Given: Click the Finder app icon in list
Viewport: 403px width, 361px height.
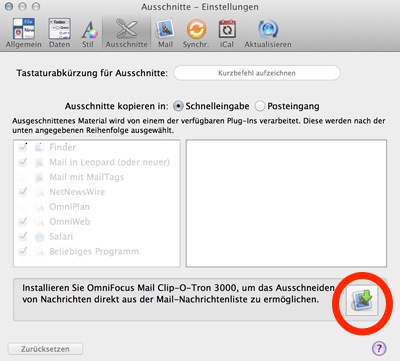Looking at the screenshot, I should click(39, 147).
